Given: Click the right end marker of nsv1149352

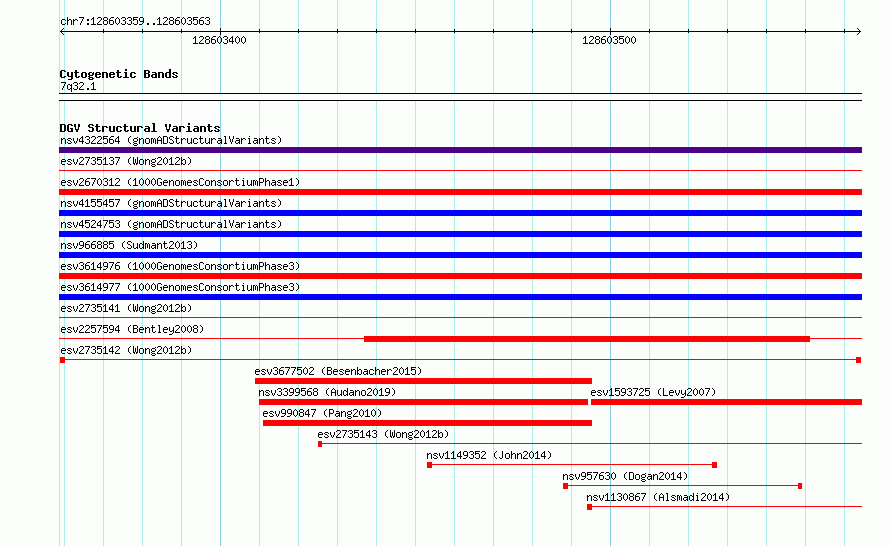Looking at the screenshot, I should (x=715, y=465).
